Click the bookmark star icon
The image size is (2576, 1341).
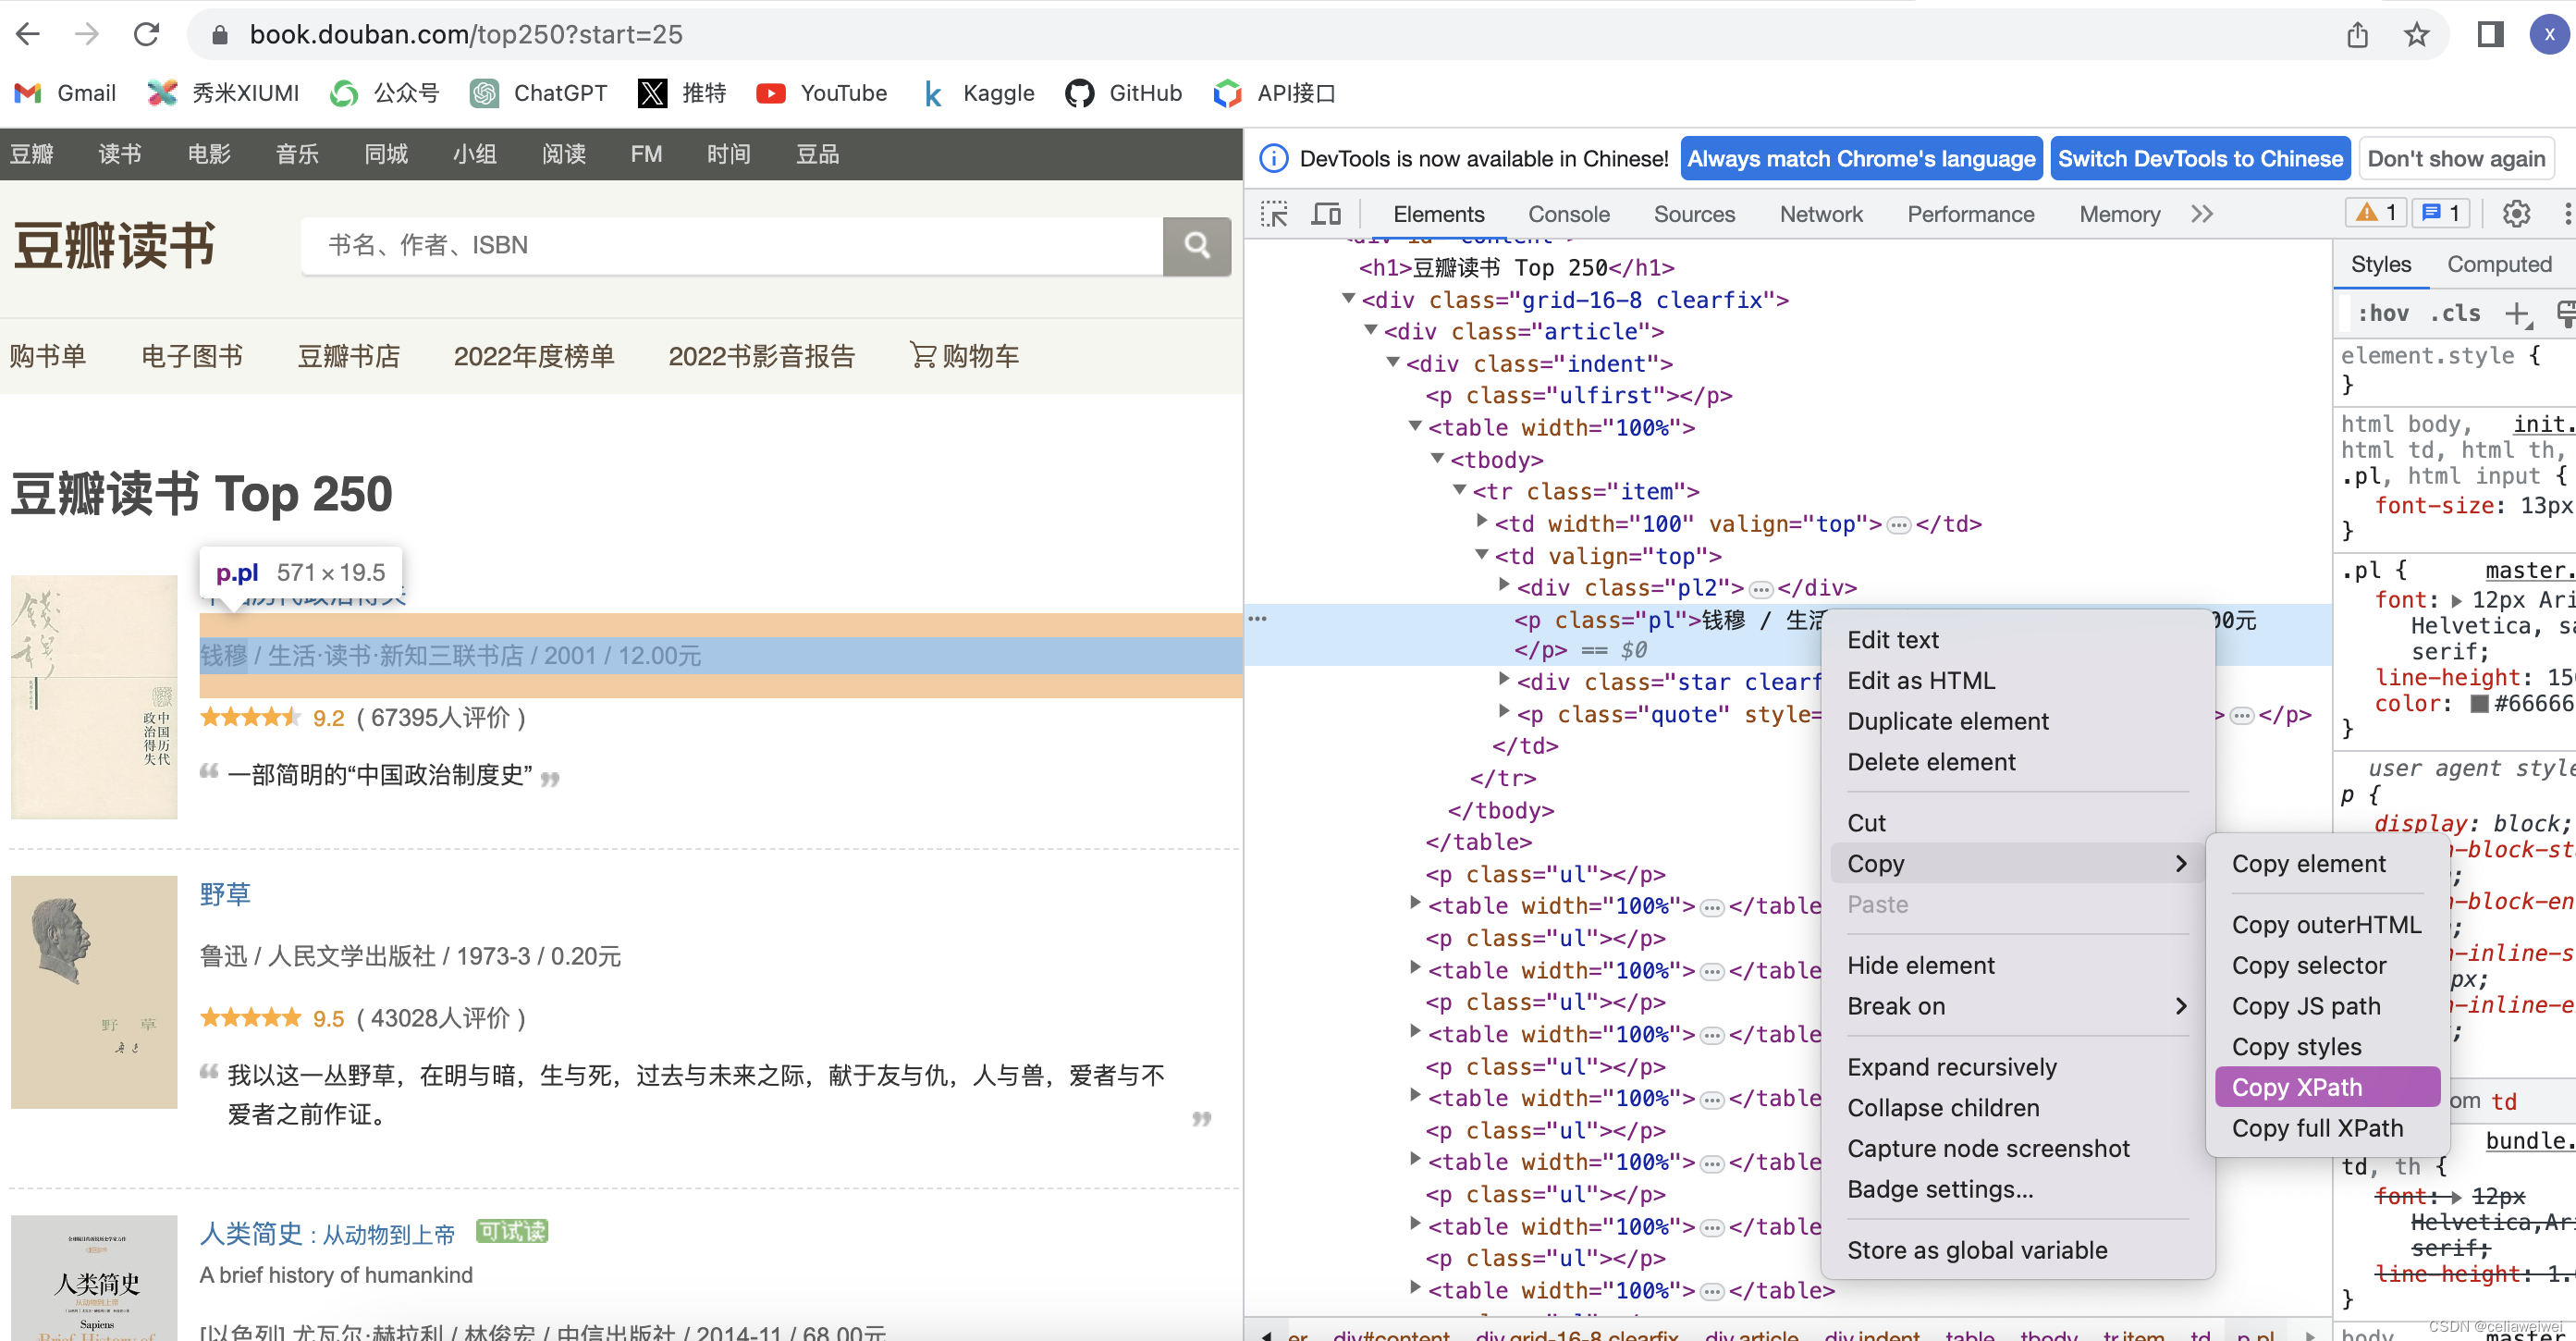point(2416,35)
